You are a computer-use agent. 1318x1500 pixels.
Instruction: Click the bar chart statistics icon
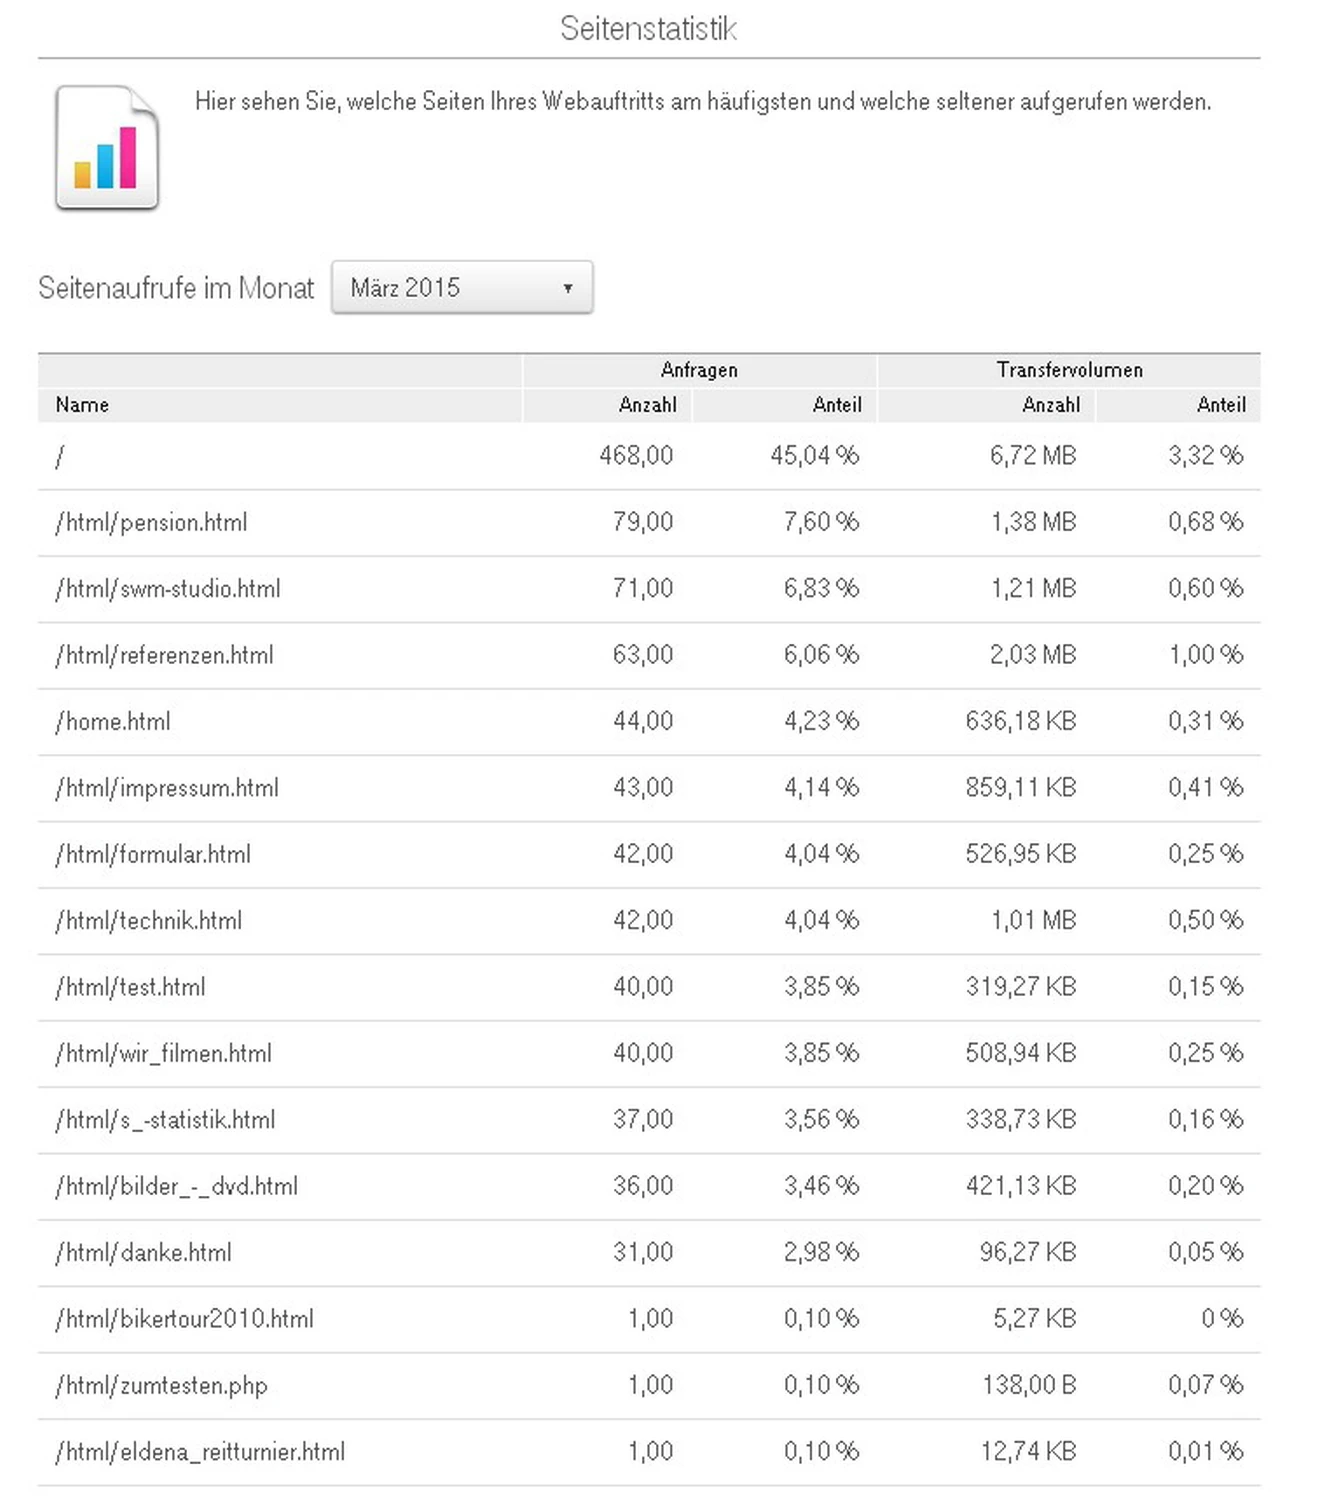pos(106,146)
